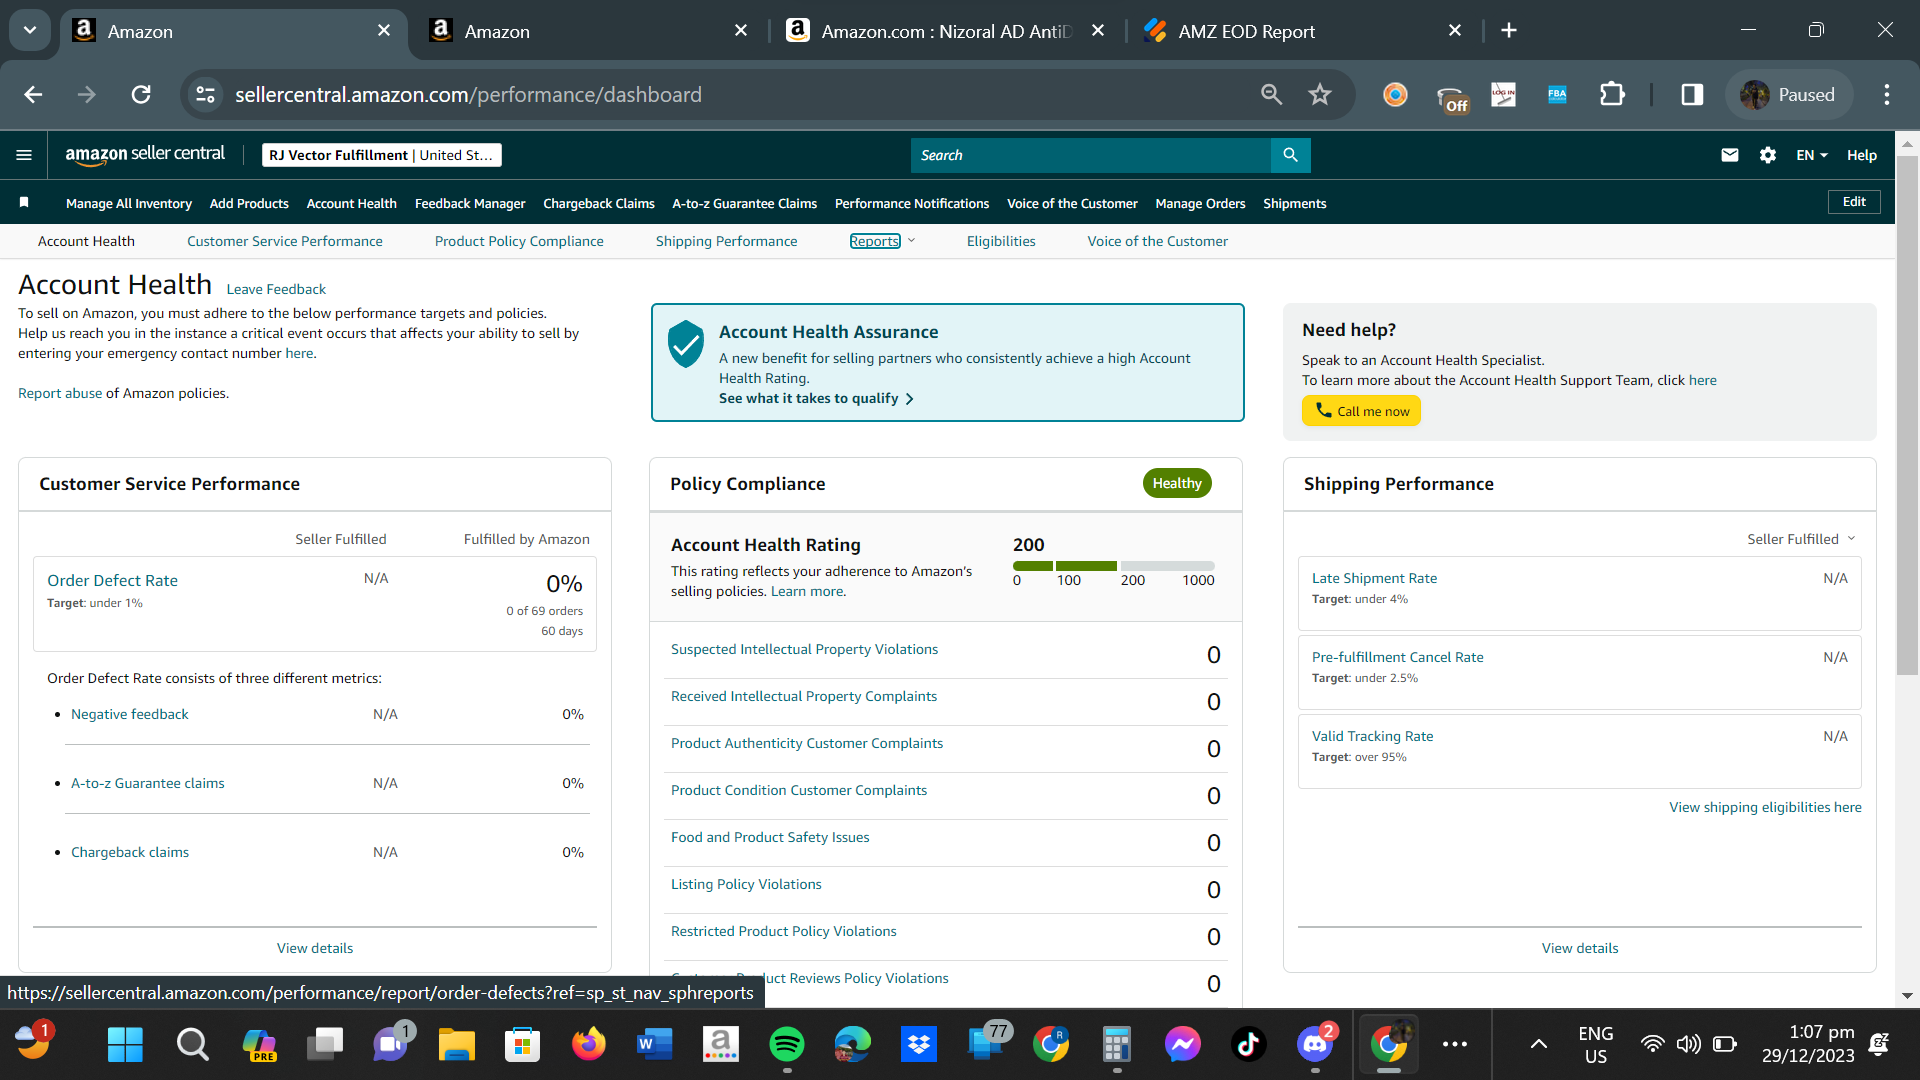Click the Account Health Rating progress bar
Screen dimensions: 1920x1080
1114,566
